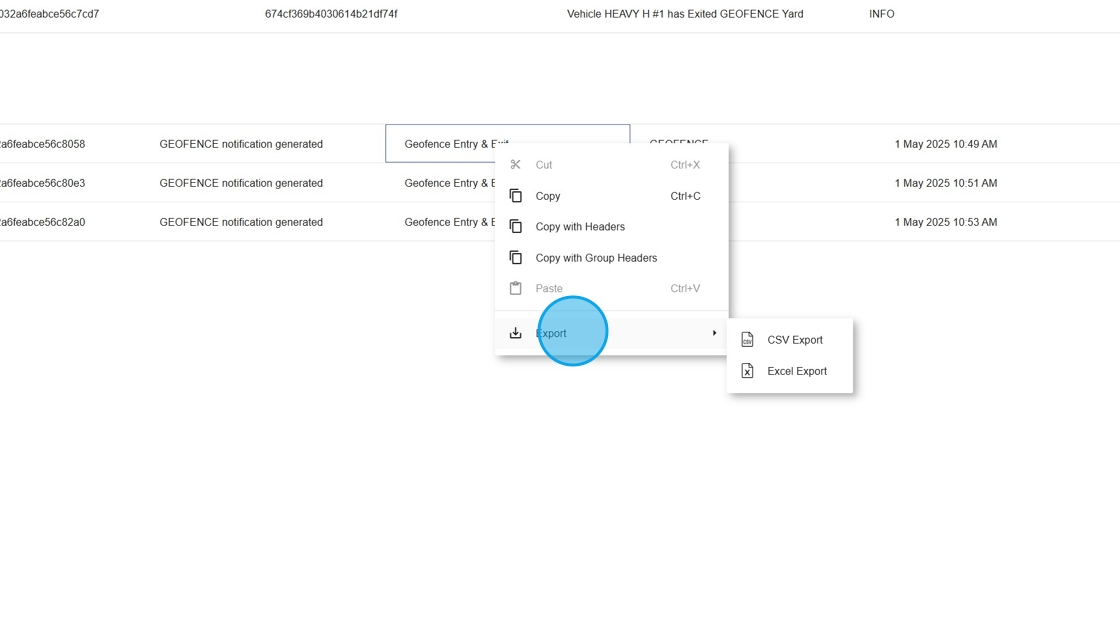Click the Copy icon in context menu
1120x626 pixels.
coord(515,196)
